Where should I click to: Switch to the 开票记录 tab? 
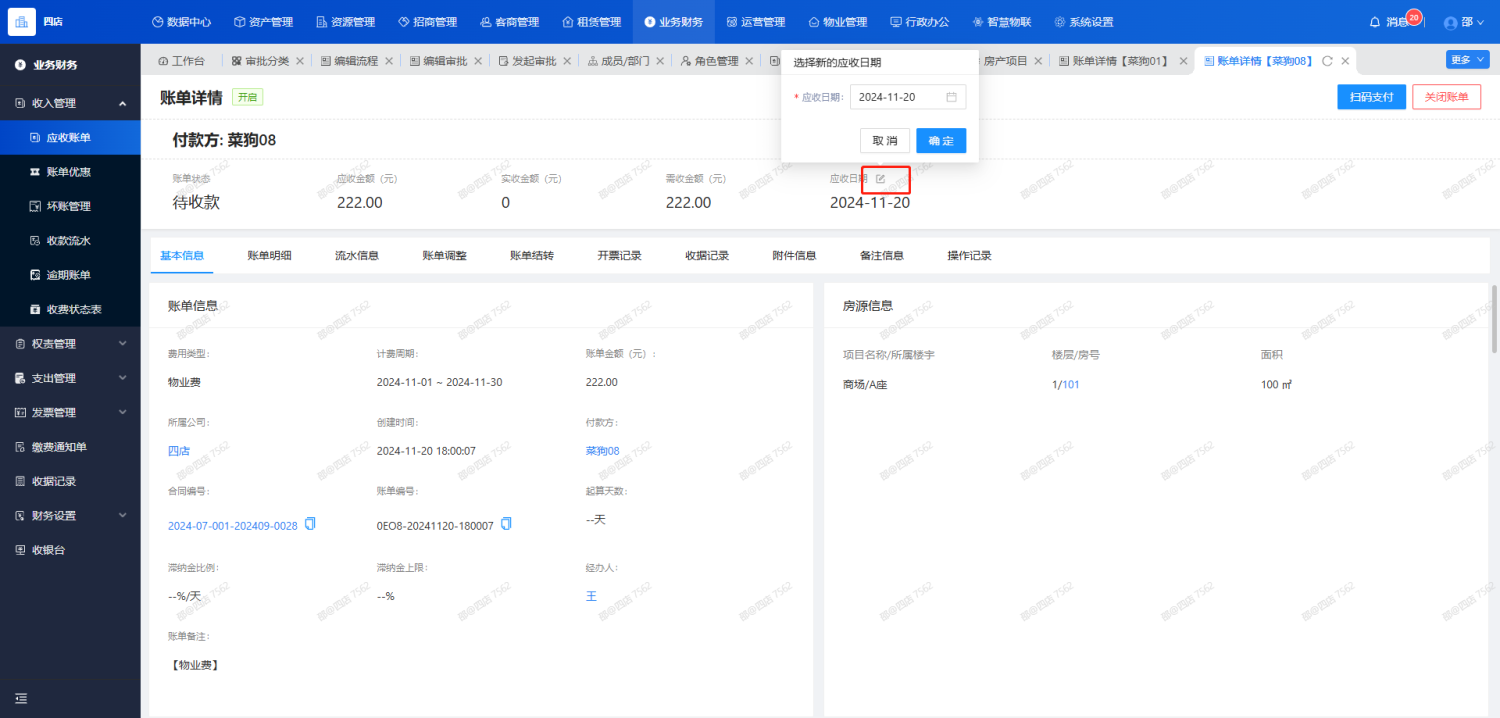pos(620,255)
